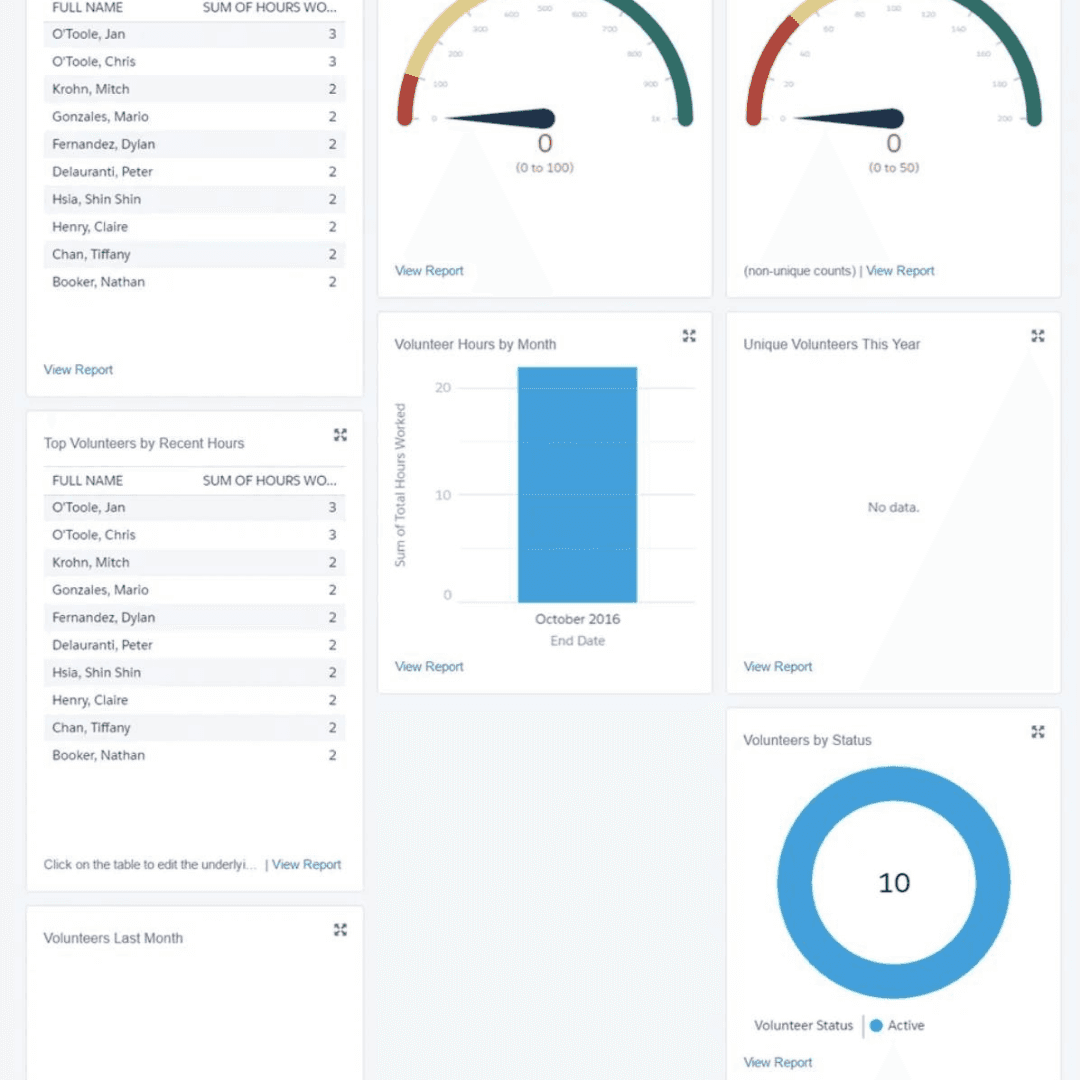Click FULL NAME header in Recent Hours table

click(87, 481)
